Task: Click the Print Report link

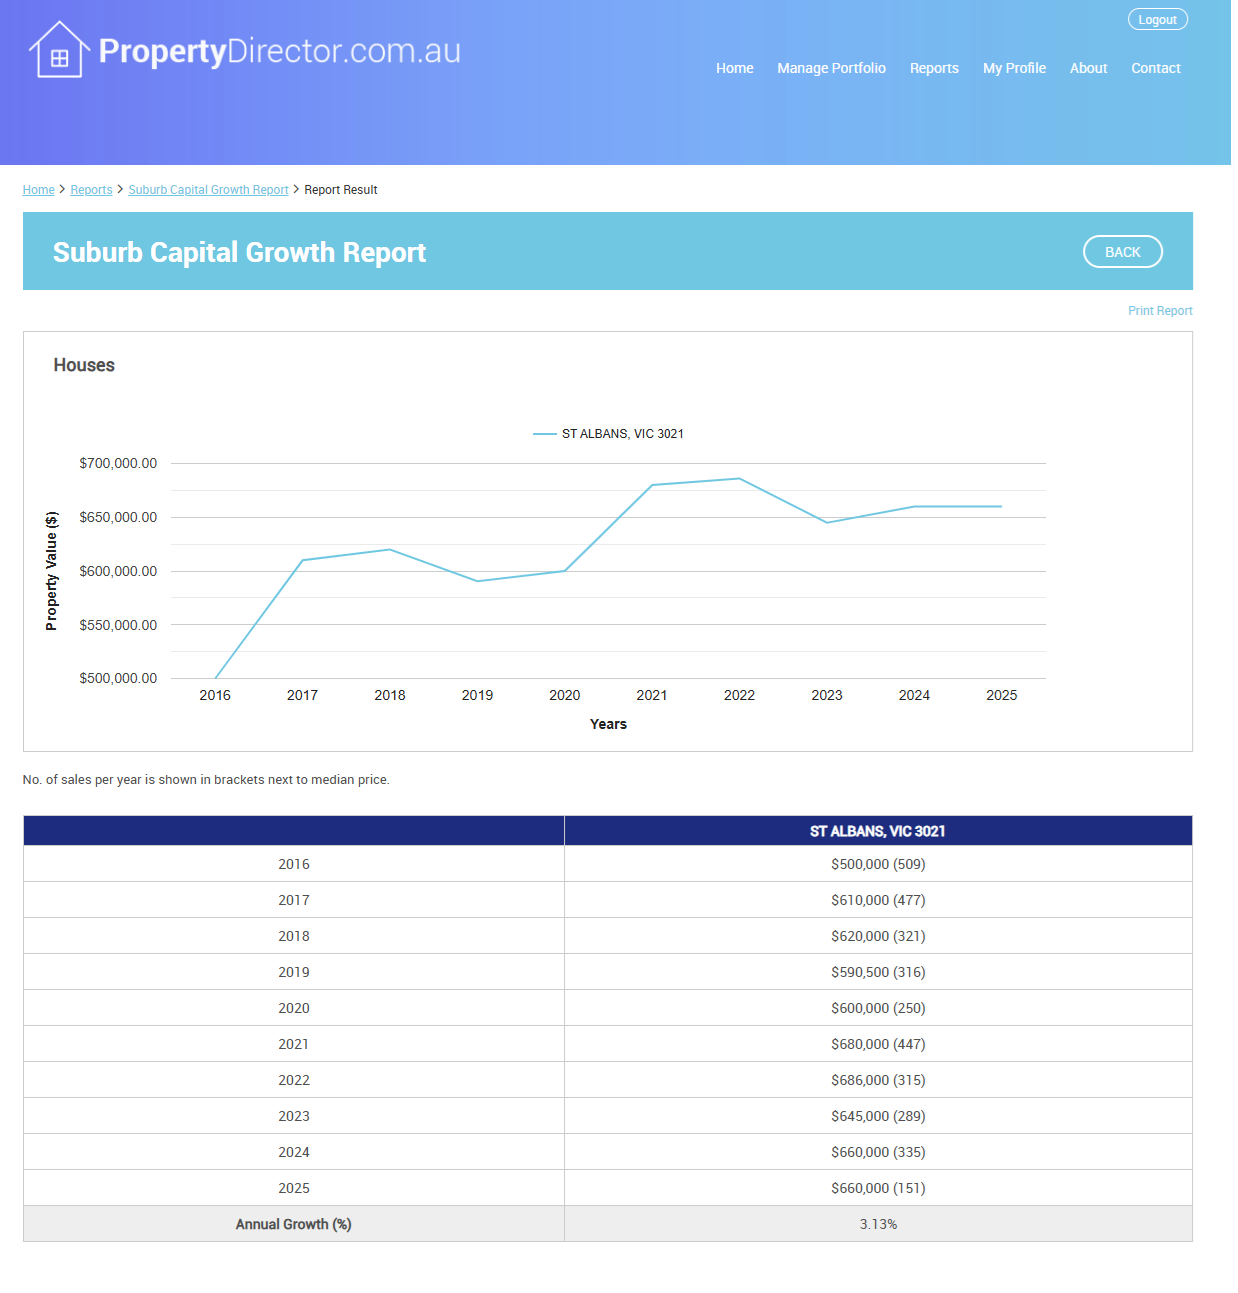Action: [1159, 311]
